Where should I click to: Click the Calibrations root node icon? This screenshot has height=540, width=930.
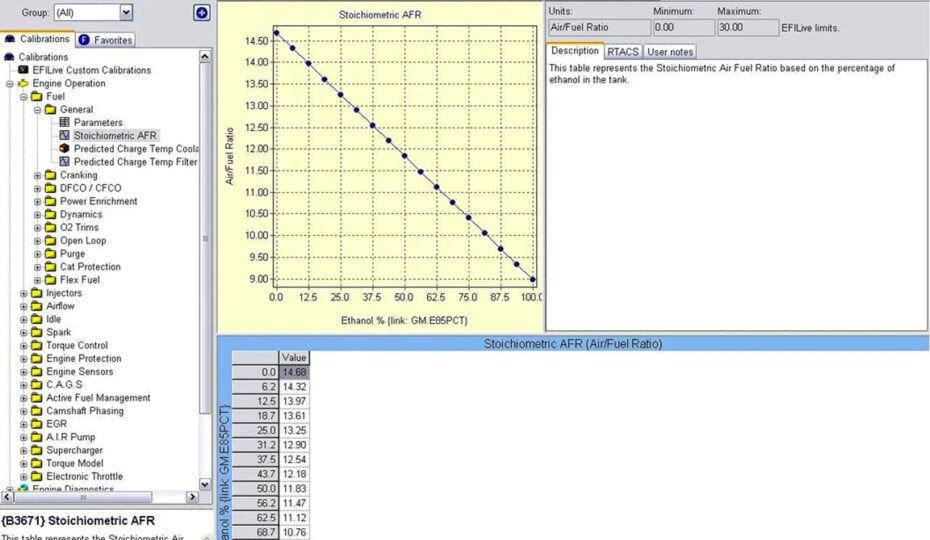(9, 57)
